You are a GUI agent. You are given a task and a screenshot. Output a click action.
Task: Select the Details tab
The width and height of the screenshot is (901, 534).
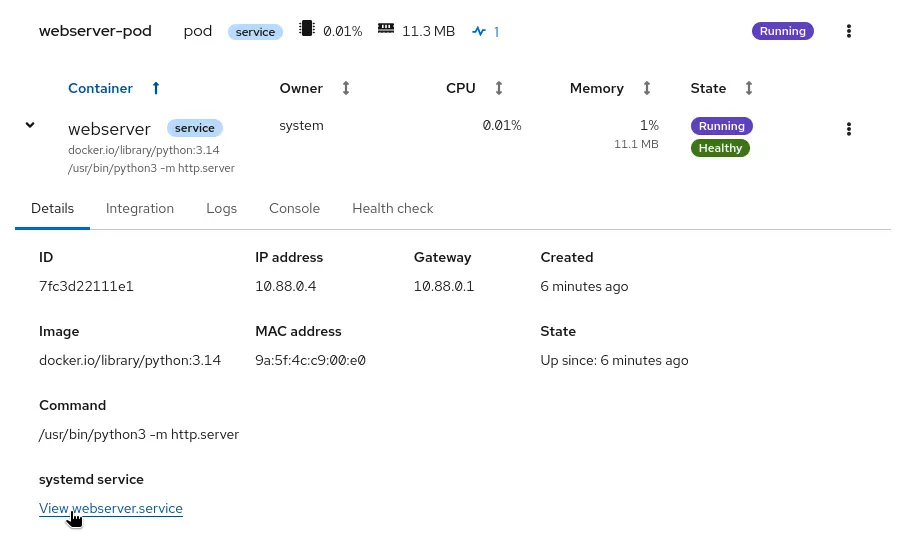pyautogui.click(x=52, y=209)
